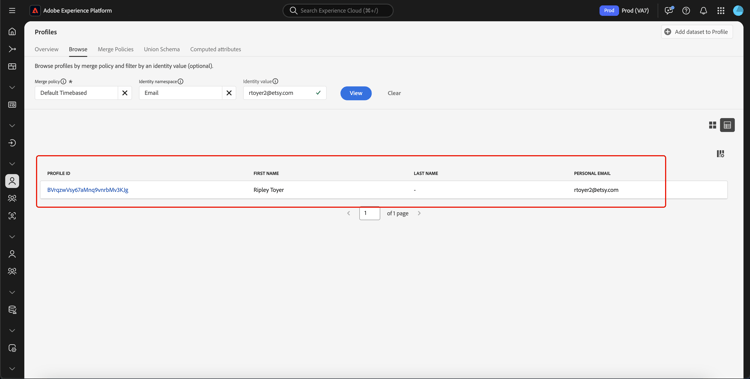Open the sidebar icon above the bottom chevron

pos(12,348)
